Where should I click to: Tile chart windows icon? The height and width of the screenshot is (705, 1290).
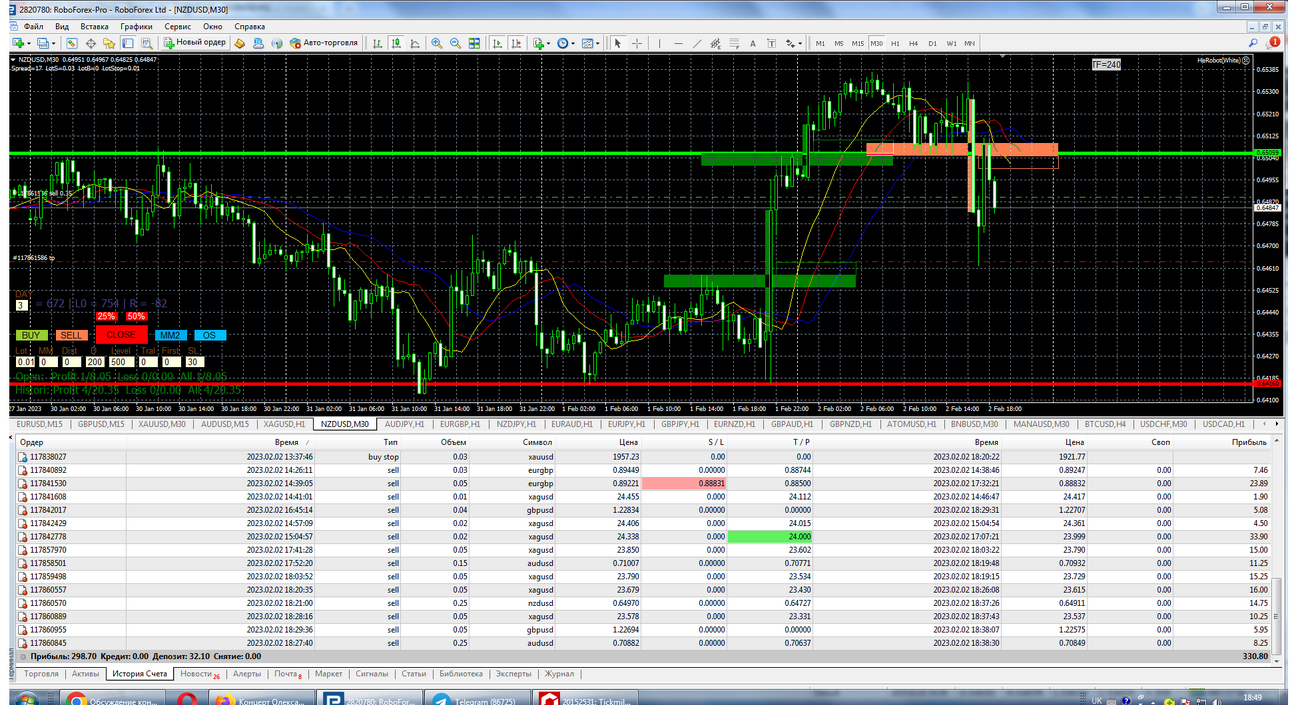point(474,43)
